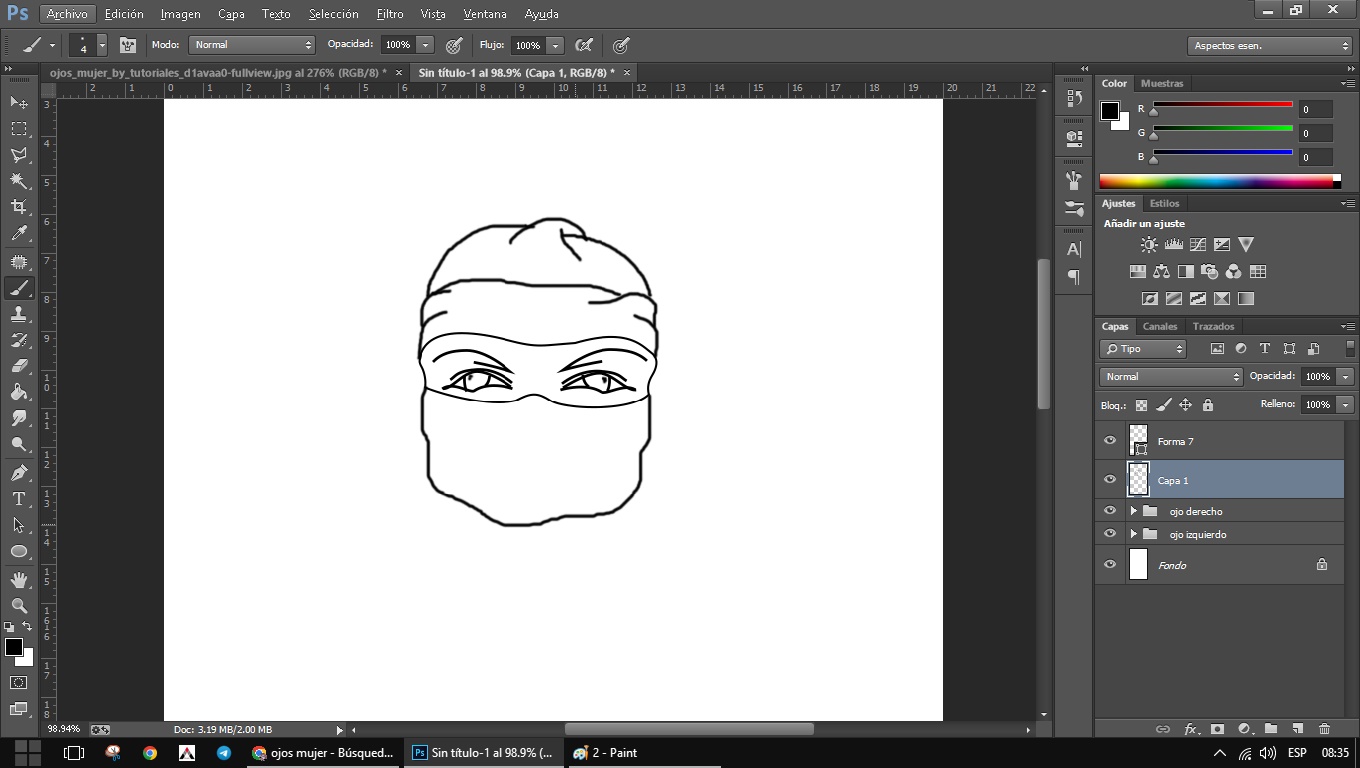Screen dimensions: 1360x768
Task: Select the Magic Wand tool
Action: pos(19,181)
